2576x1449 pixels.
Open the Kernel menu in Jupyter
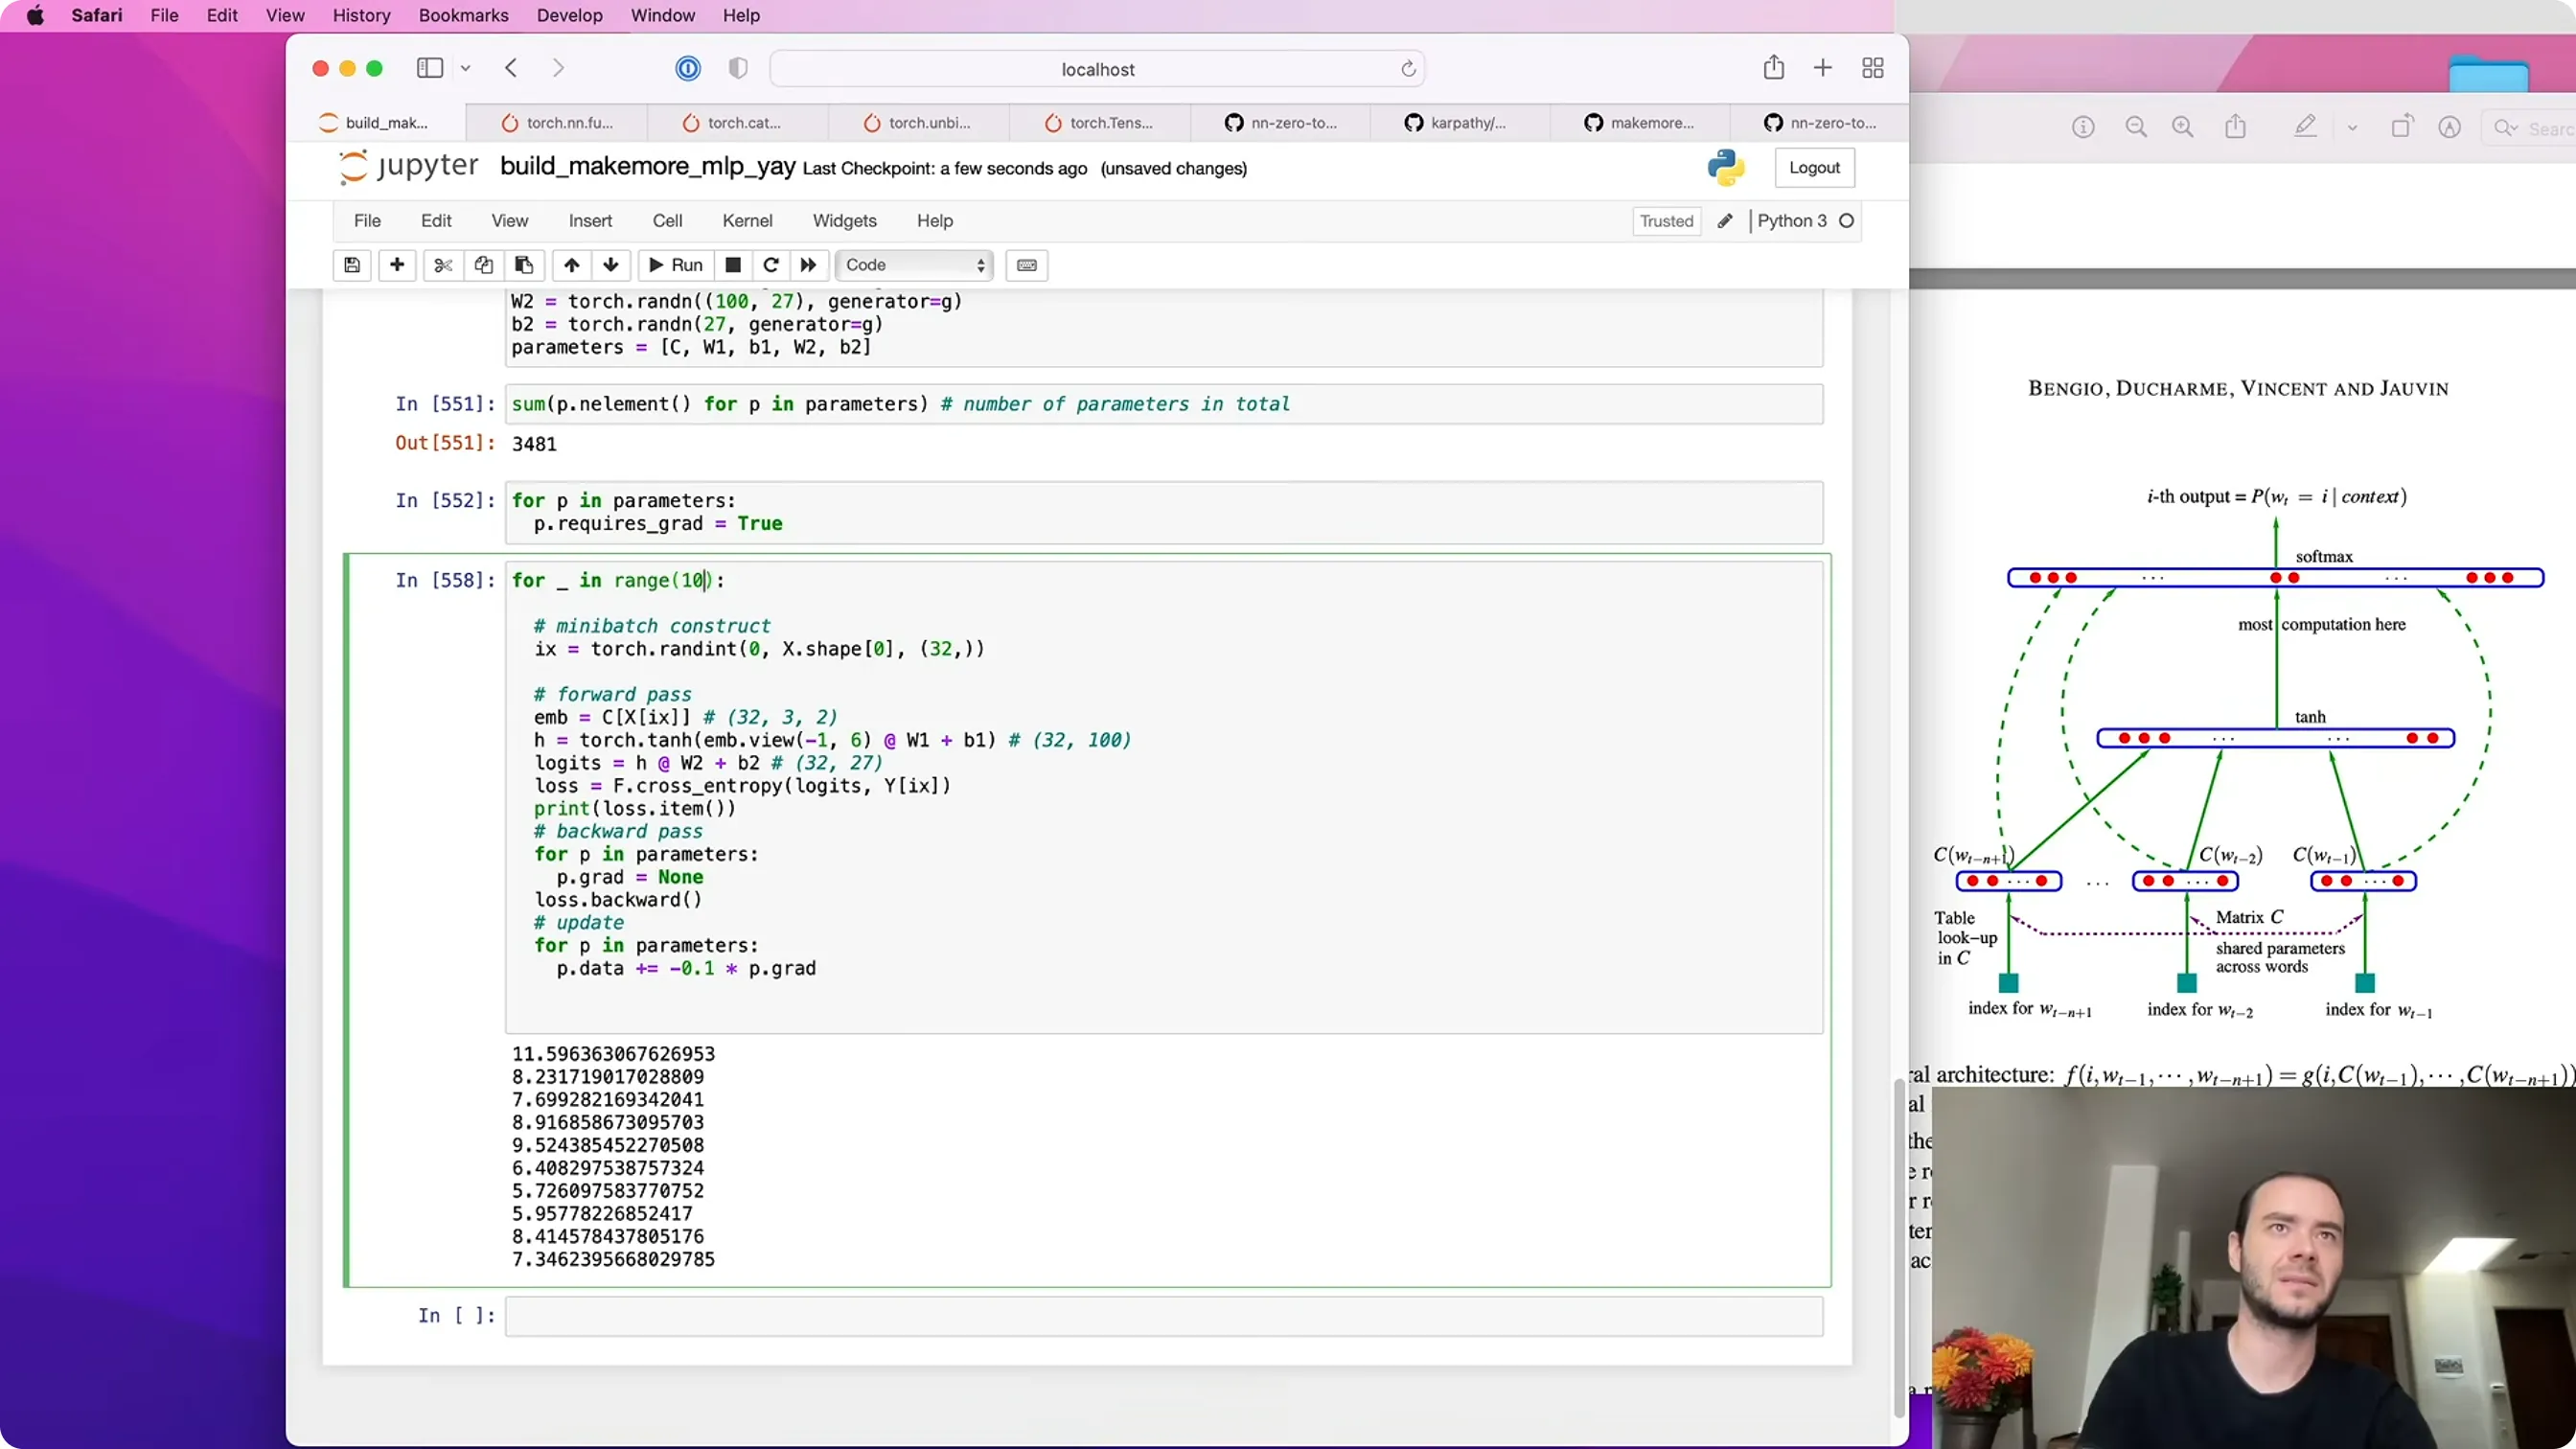coord(747,221)
